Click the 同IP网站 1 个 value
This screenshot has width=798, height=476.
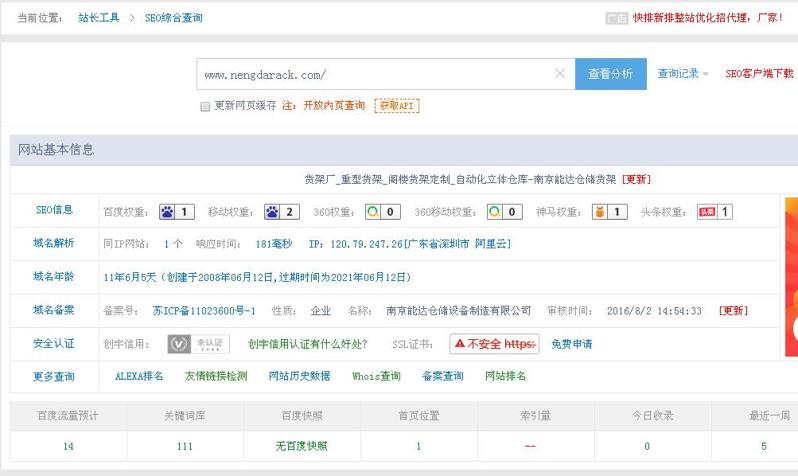click(x=173, y=244)
